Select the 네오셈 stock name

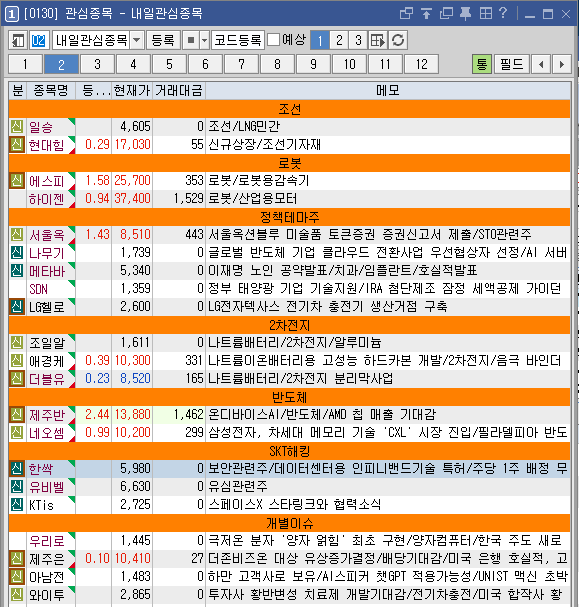[46, 433]
